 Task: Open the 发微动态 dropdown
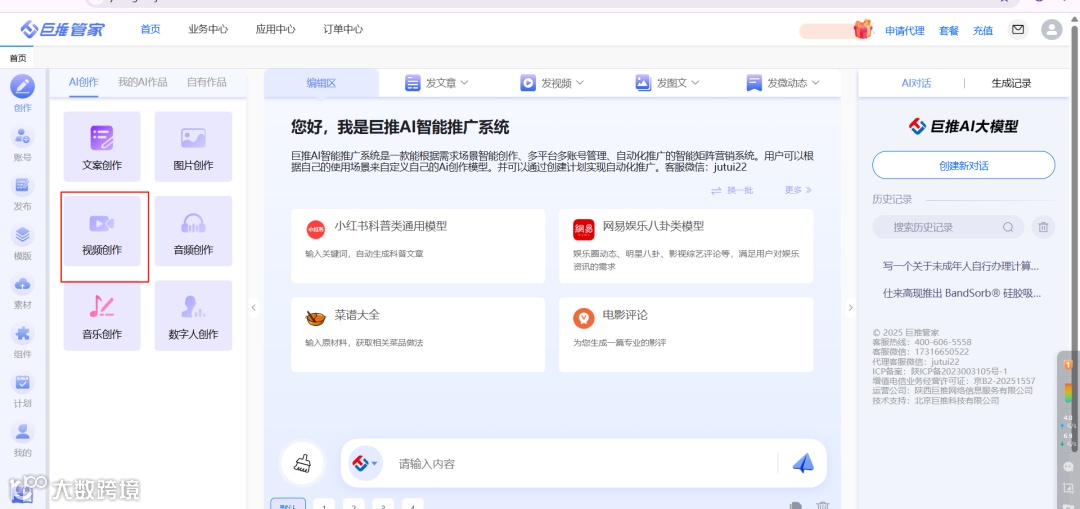783,83
